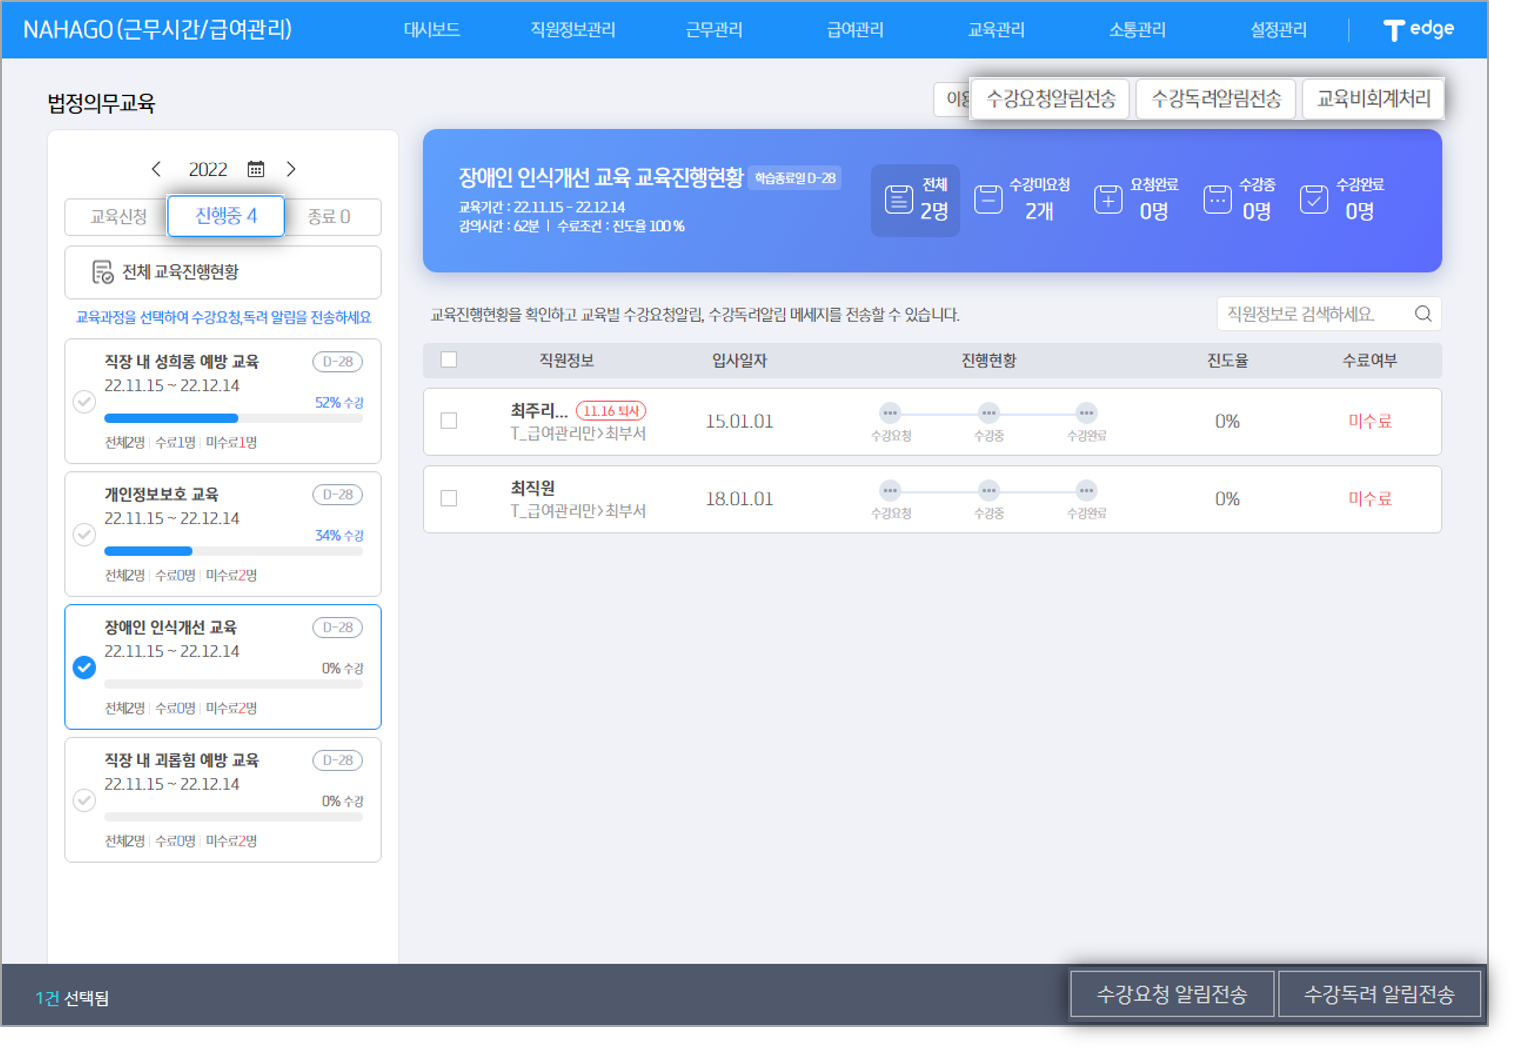The image size is (1517, 1054).
Task: Click progress bar of 장애인 인식개선 교육
Action: click(x=233, y=684)
